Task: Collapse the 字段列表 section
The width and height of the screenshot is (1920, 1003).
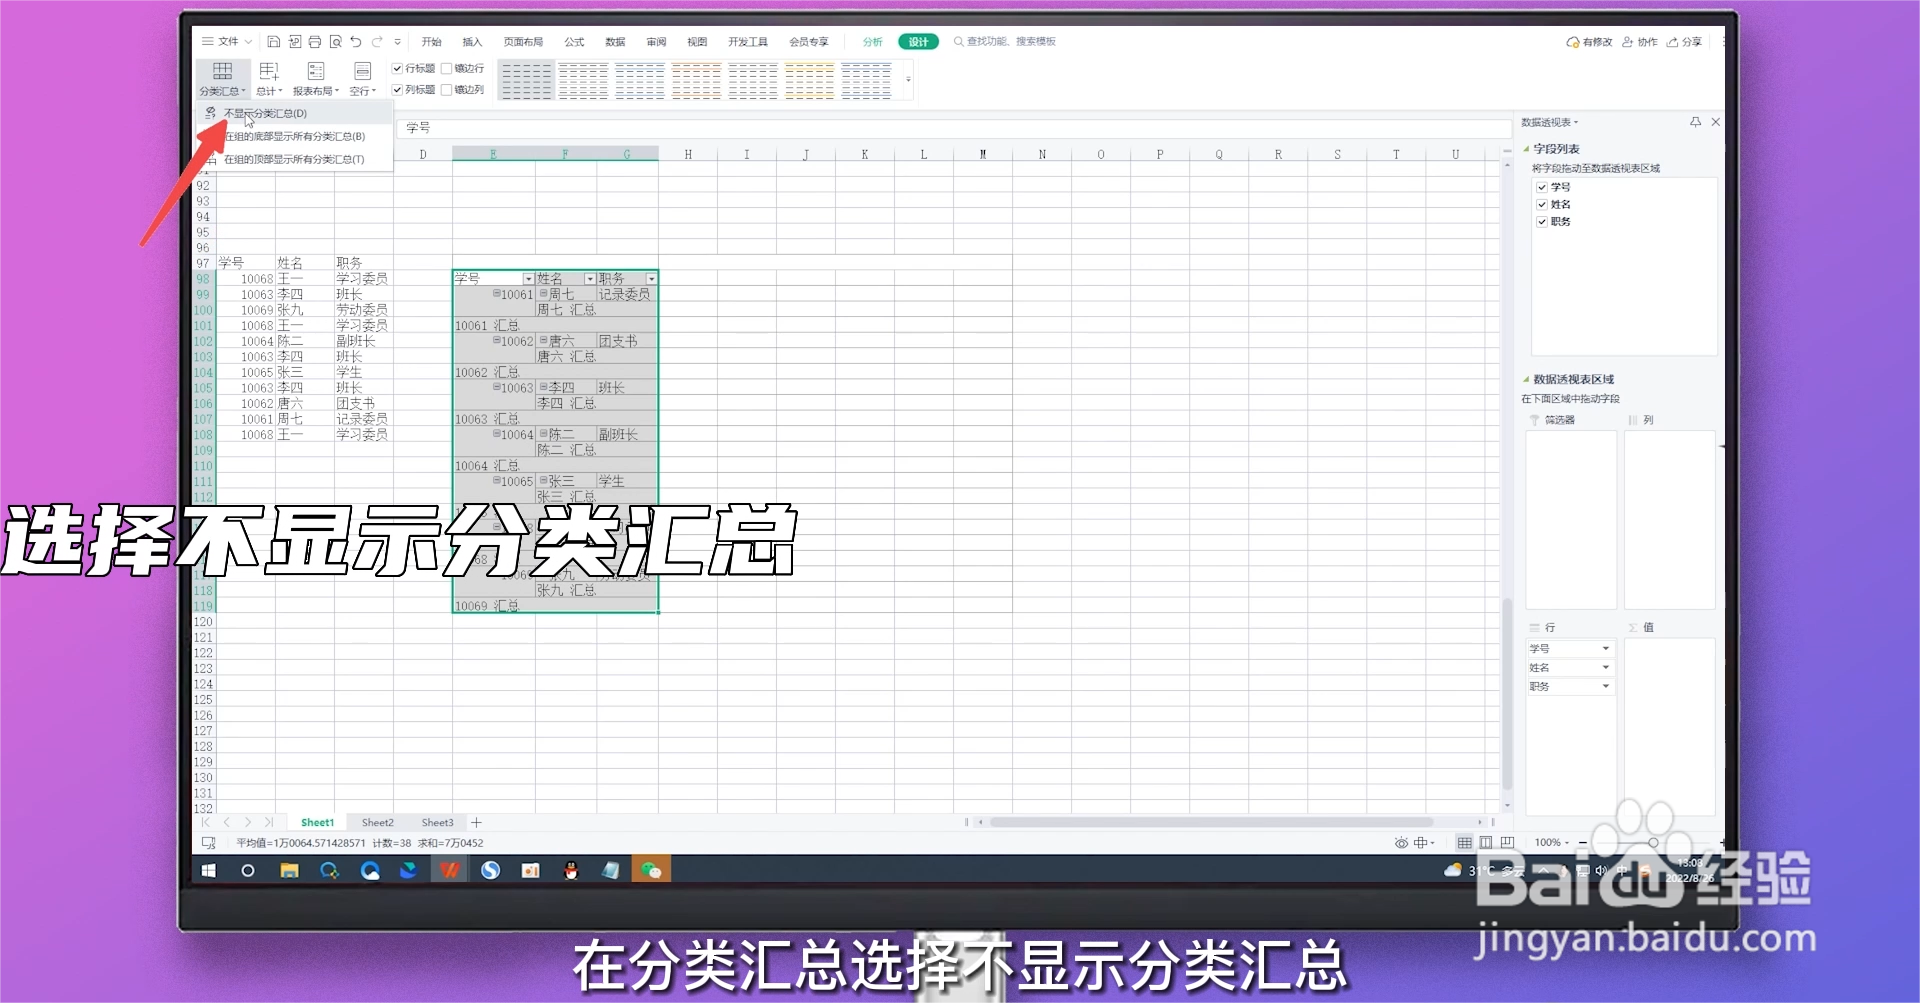Action: [1526, 149]
